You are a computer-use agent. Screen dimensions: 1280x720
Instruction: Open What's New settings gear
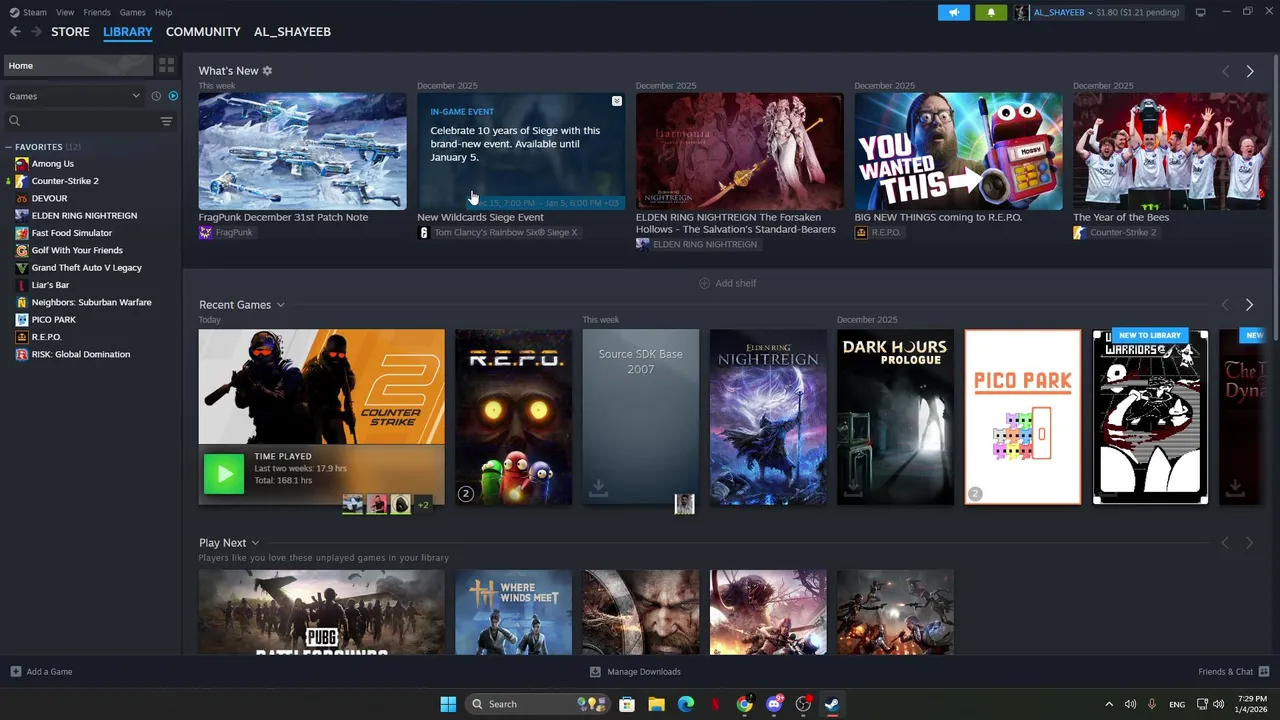[x=267, y=71]
